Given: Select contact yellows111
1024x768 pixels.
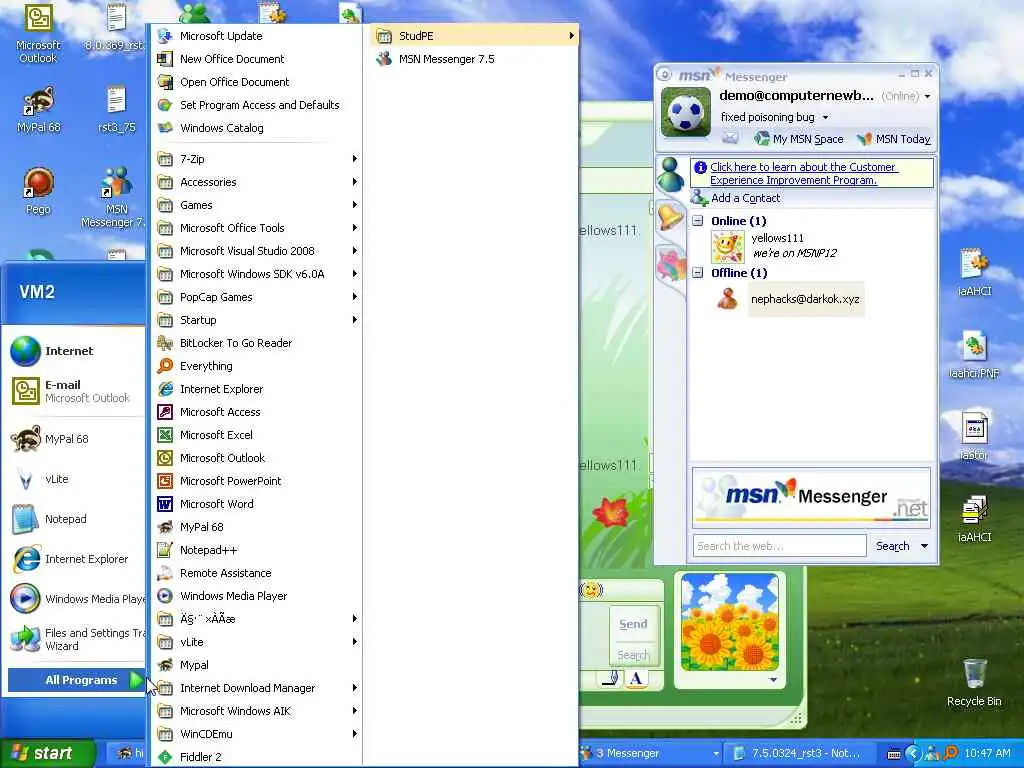Looking at the screenshot, I should coord(777,238).
